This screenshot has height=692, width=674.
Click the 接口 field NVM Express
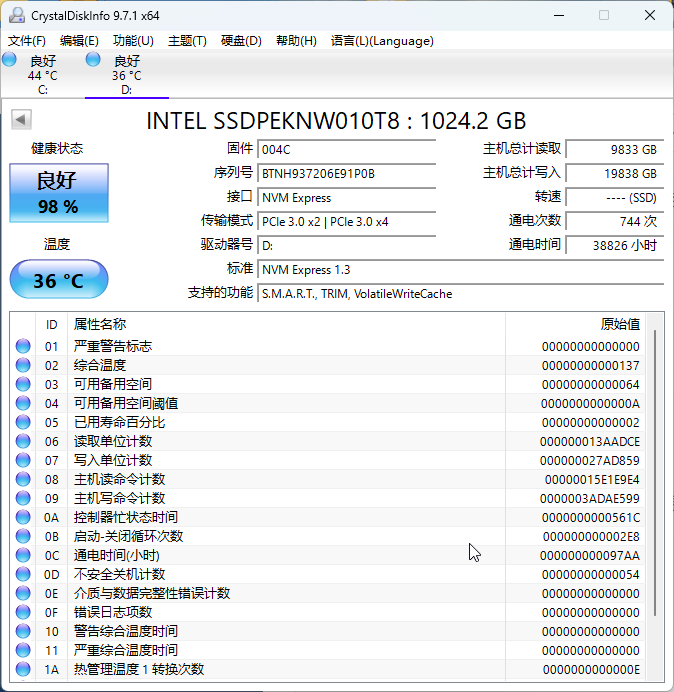[346, 197]
